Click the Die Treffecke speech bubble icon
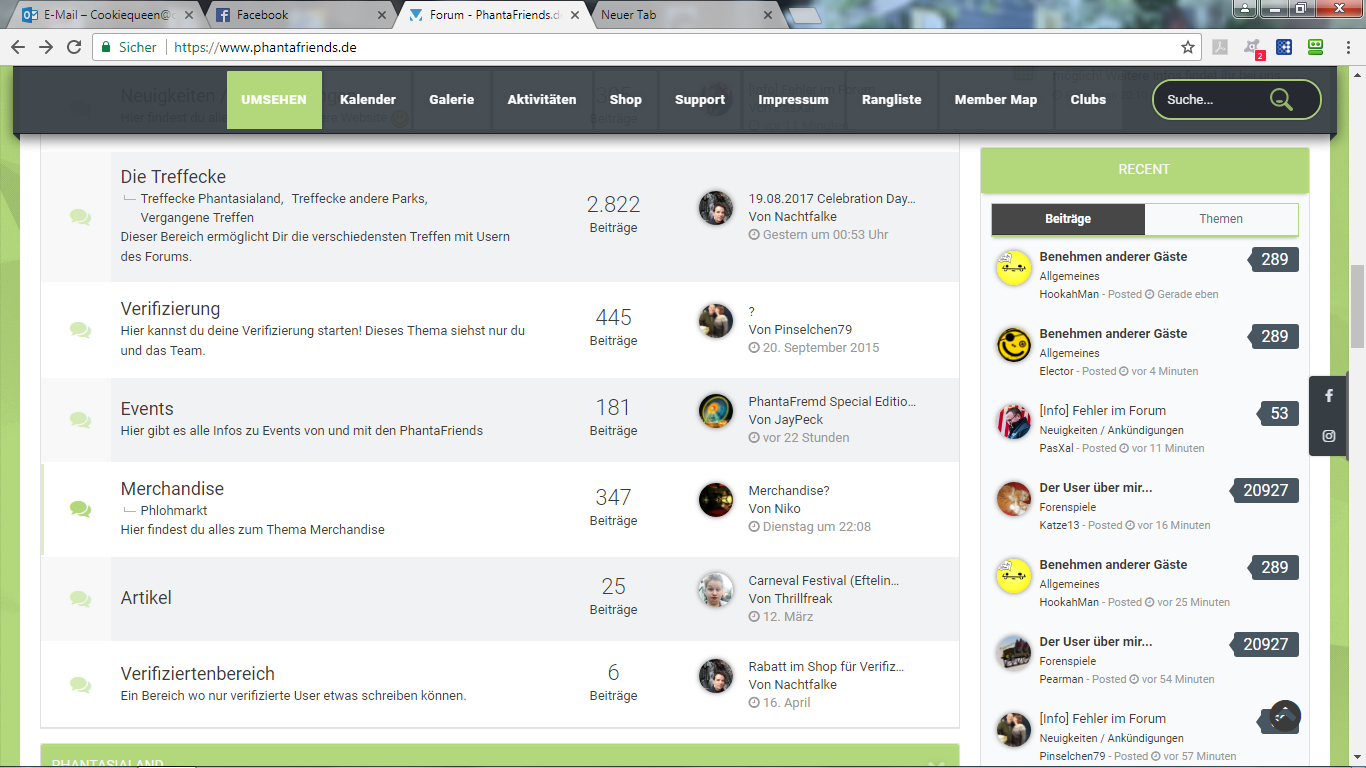 tap(81, 217)
